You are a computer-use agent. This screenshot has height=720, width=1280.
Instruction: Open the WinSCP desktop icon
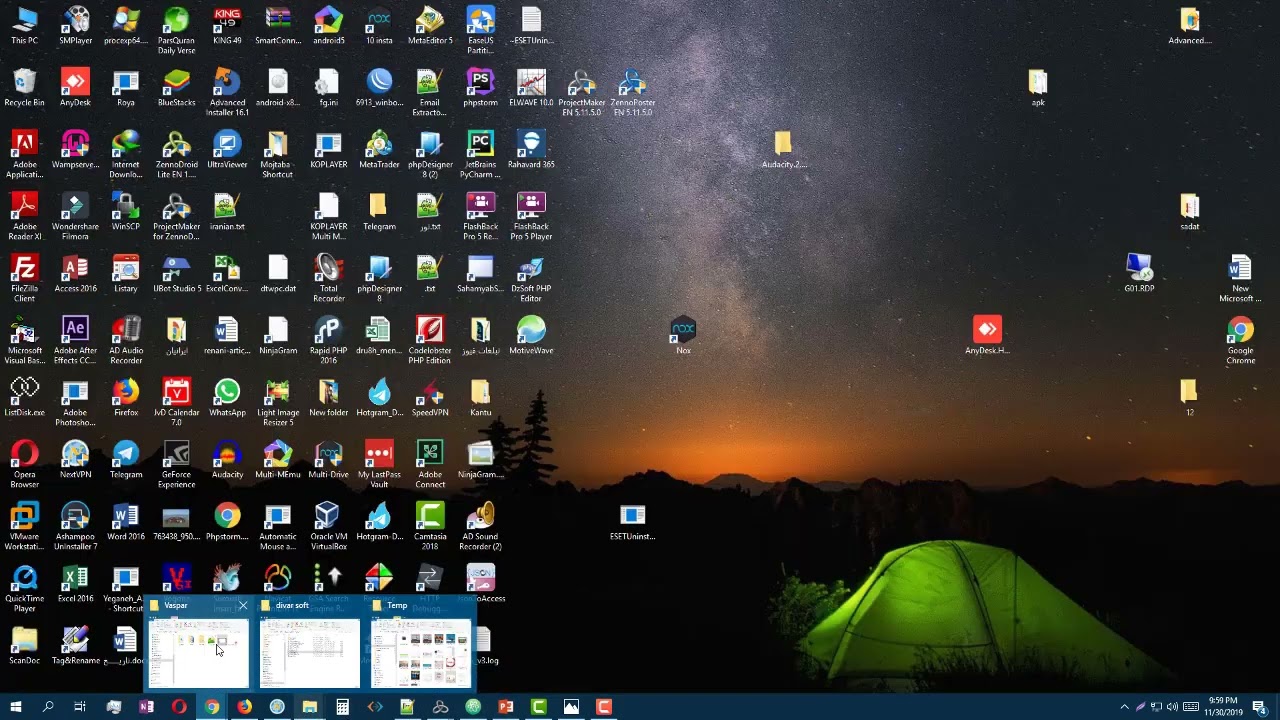[x=126, y=212]
